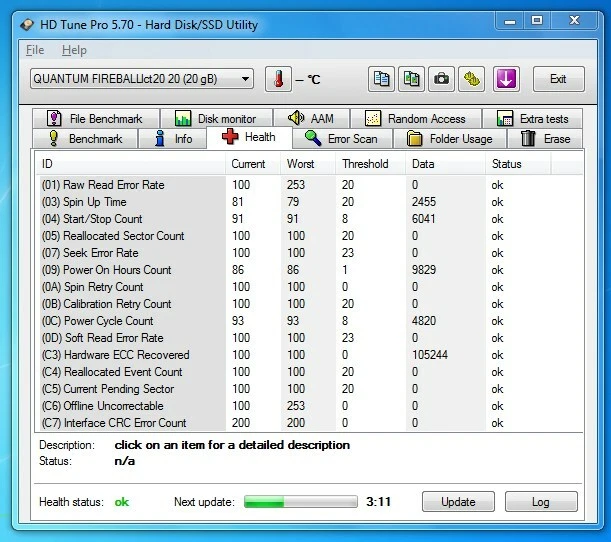Screen dimensions: 611x542
Task: Open the drive selection dropdown
Action: coord(142,79)
